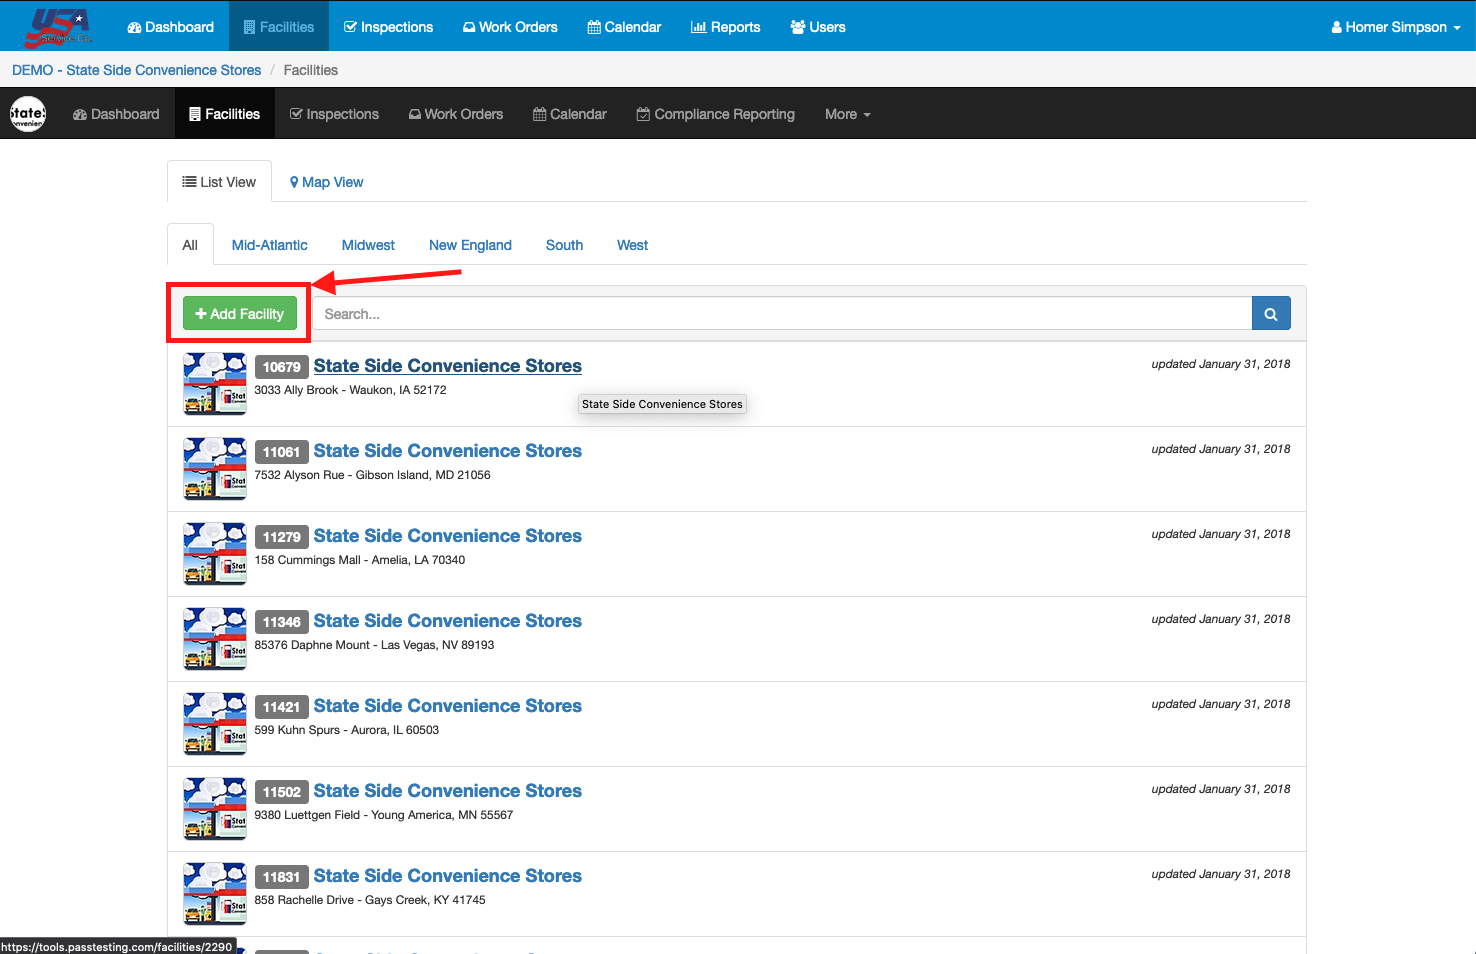
Task: Click address 85376 Daphne Mount - Las Vegas
Action: (374, 645)
